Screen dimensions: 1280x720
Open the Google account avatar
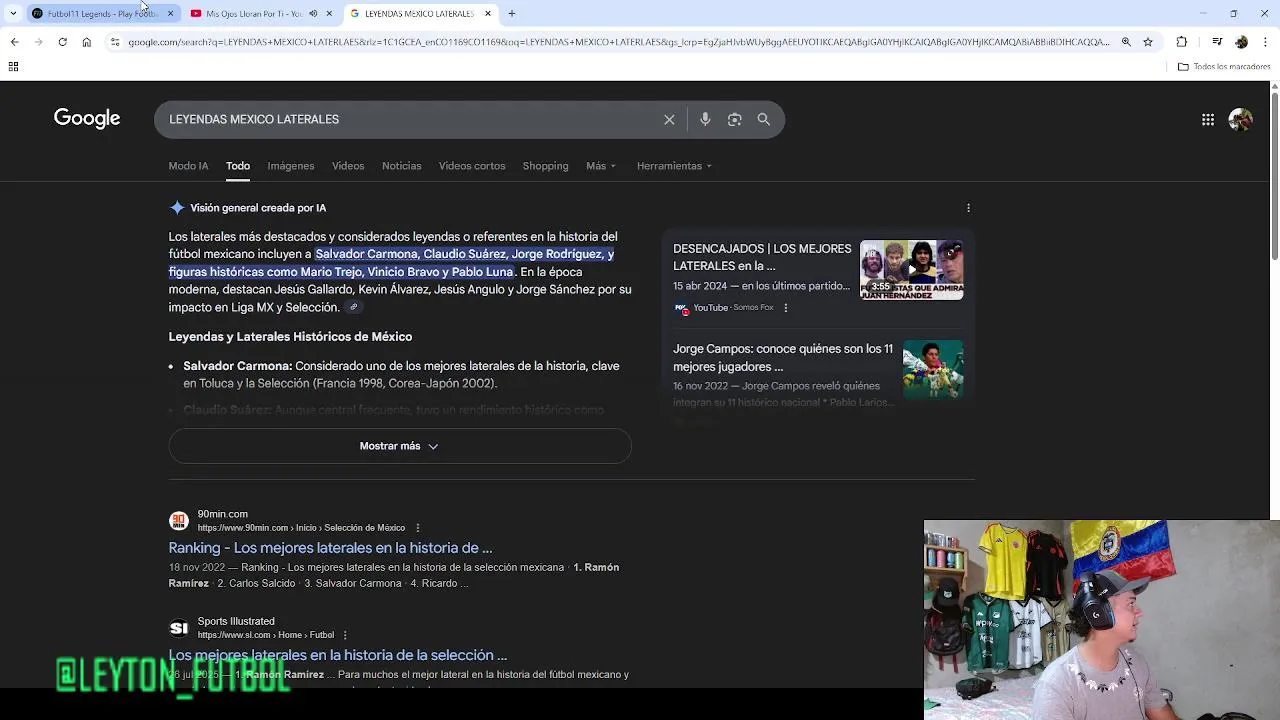1241,119
